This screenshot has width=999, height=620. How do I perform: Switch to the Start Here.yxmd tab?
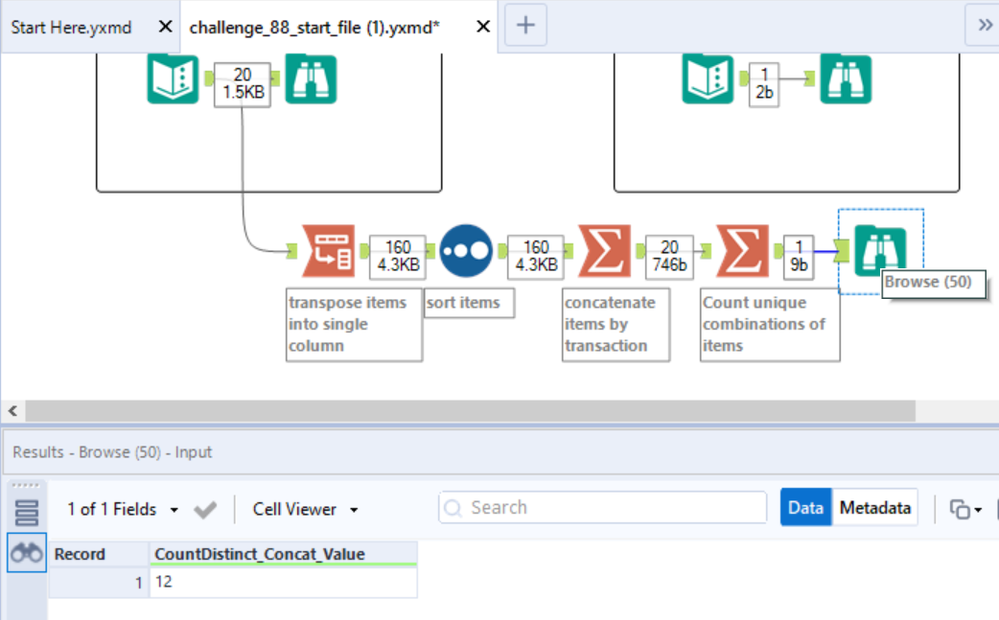click(x=71, y=27)
